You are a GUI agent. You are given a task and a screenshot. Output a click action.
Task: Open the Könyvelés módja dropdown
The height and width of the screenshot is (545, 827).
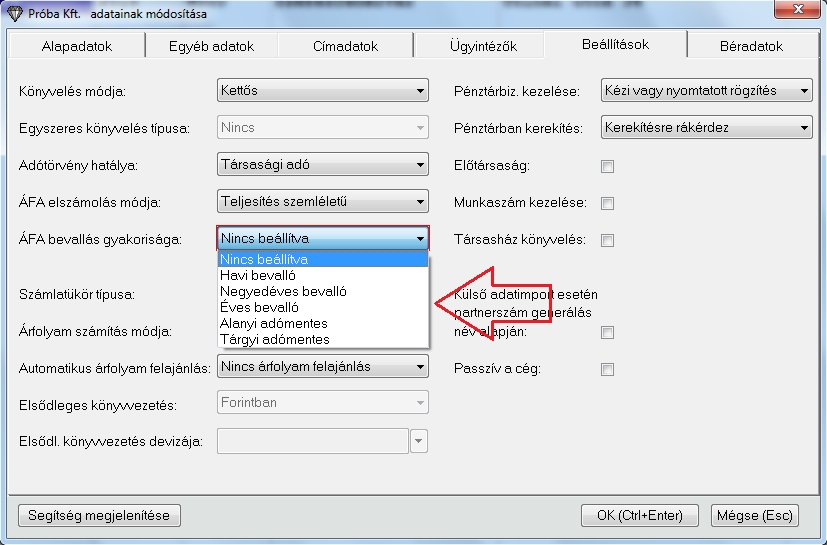coord(322,91)
